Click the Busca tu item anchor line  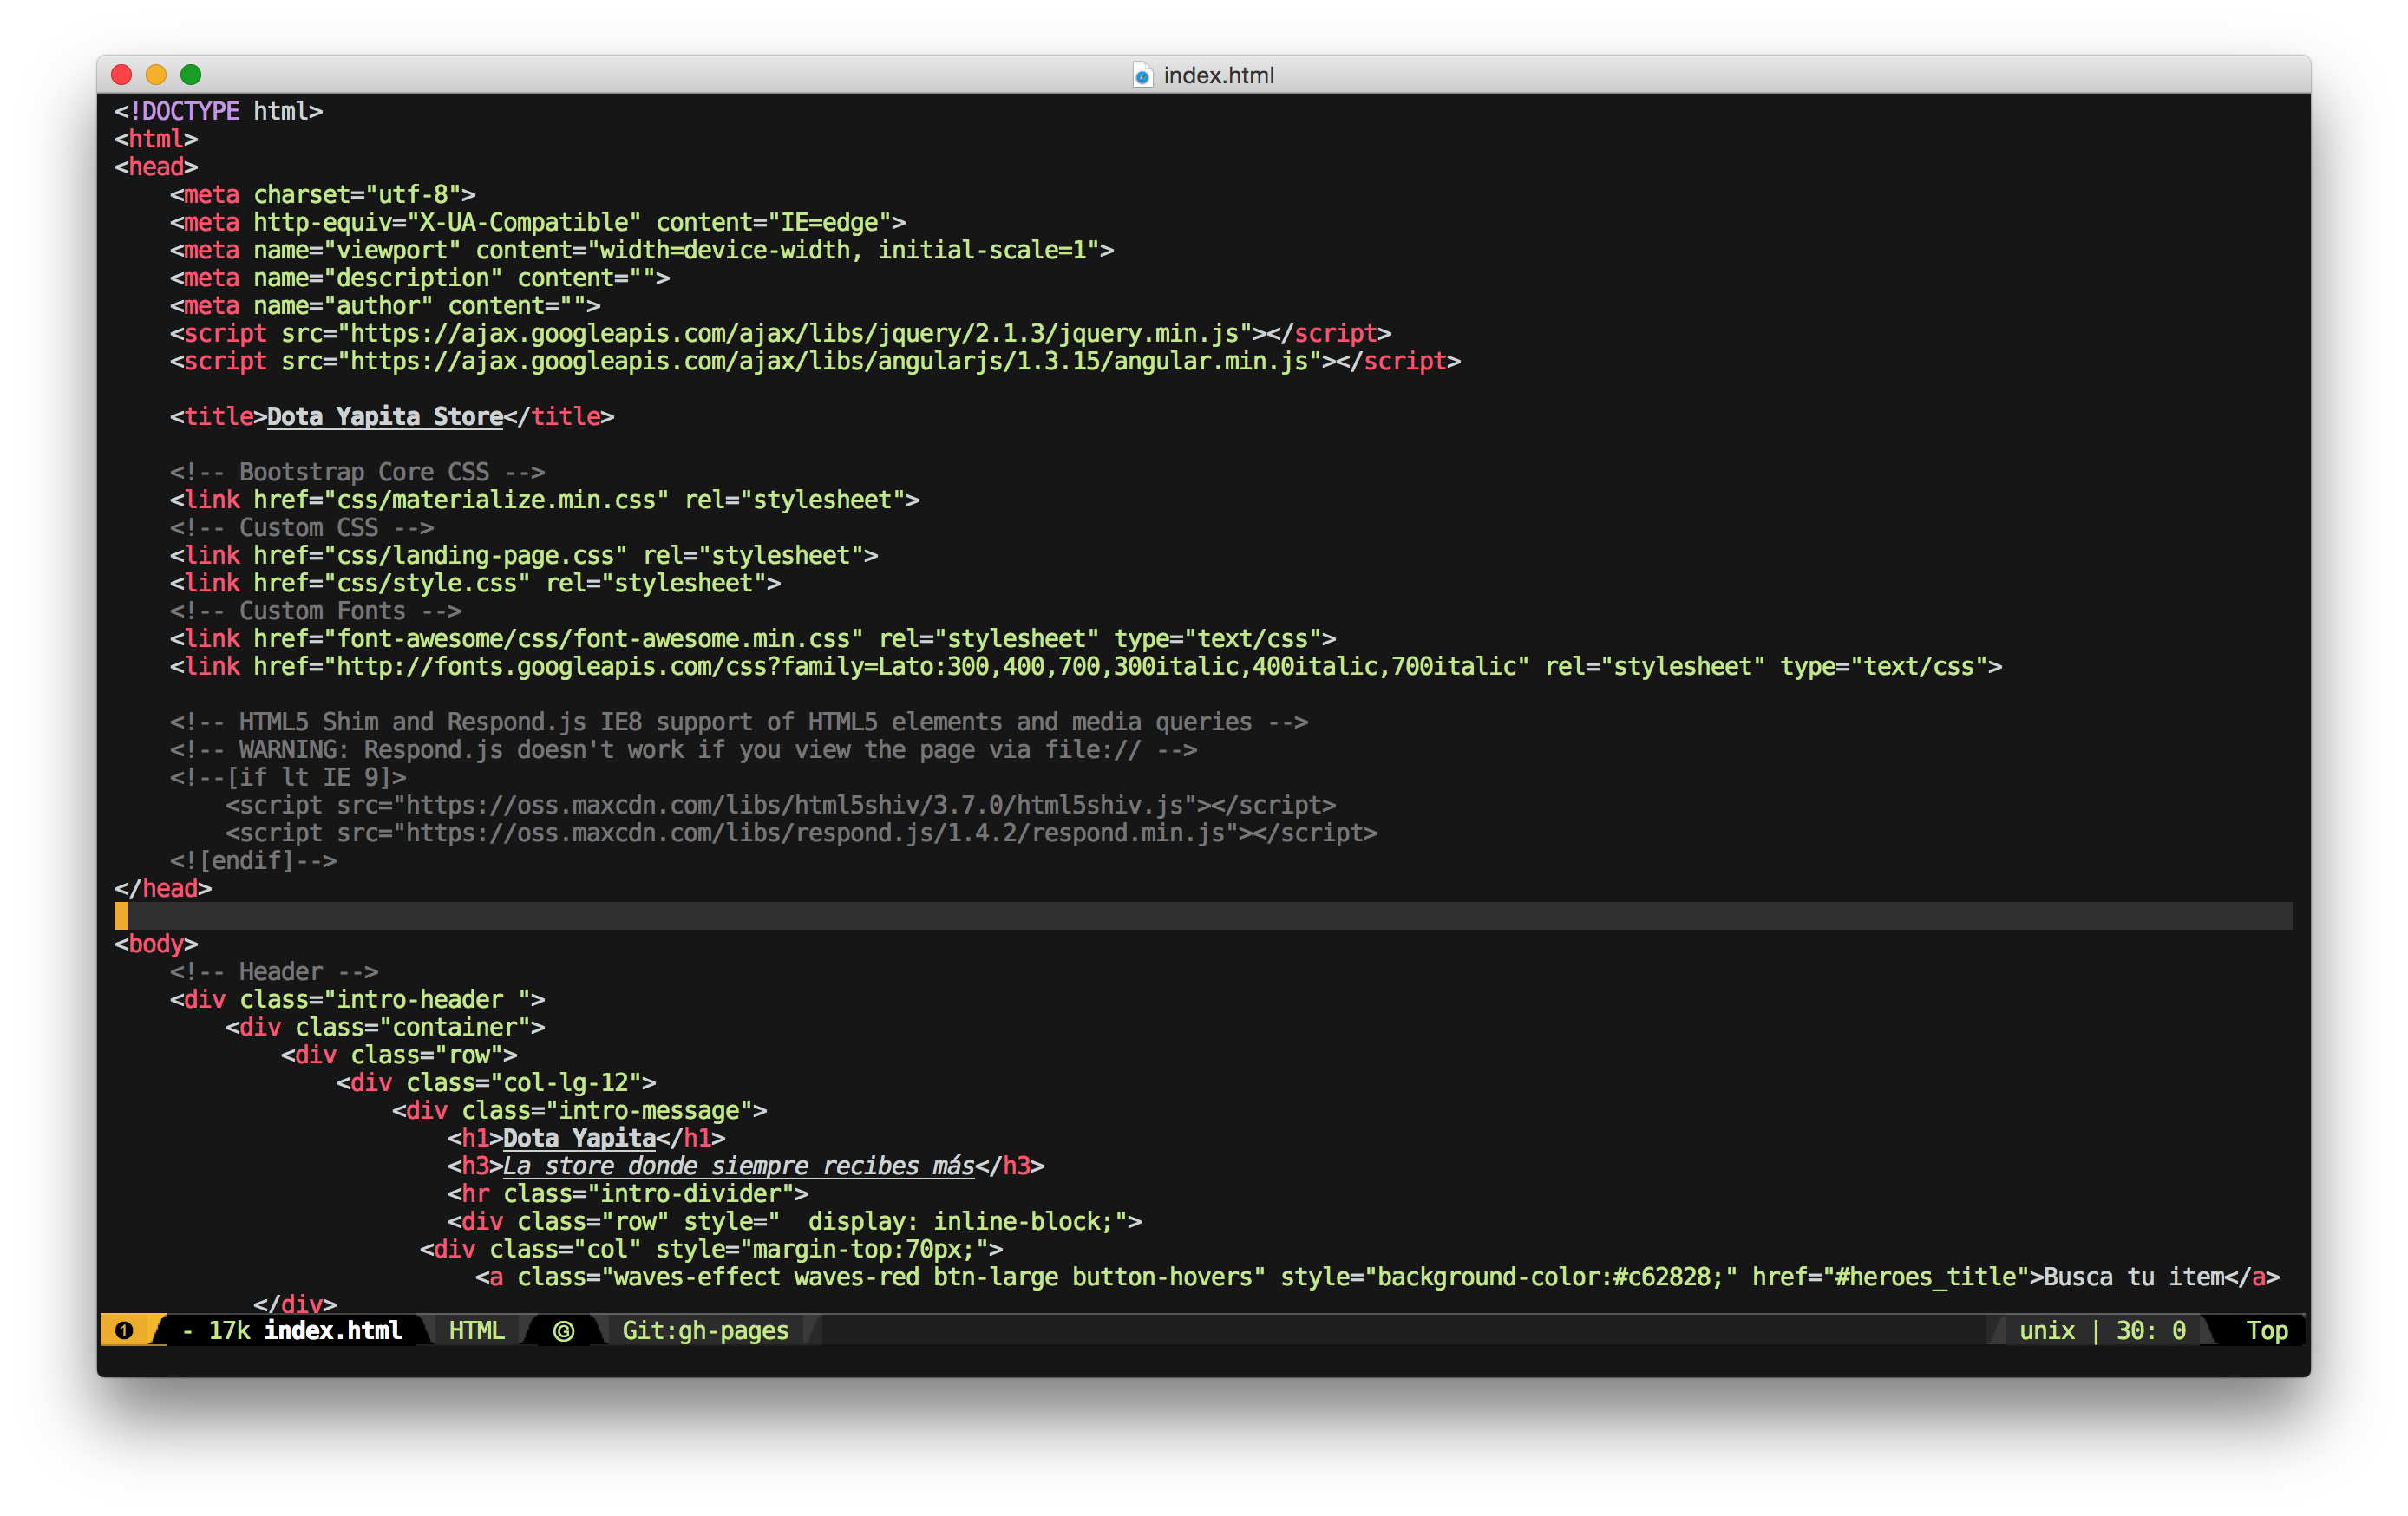pos(1378,1277)
